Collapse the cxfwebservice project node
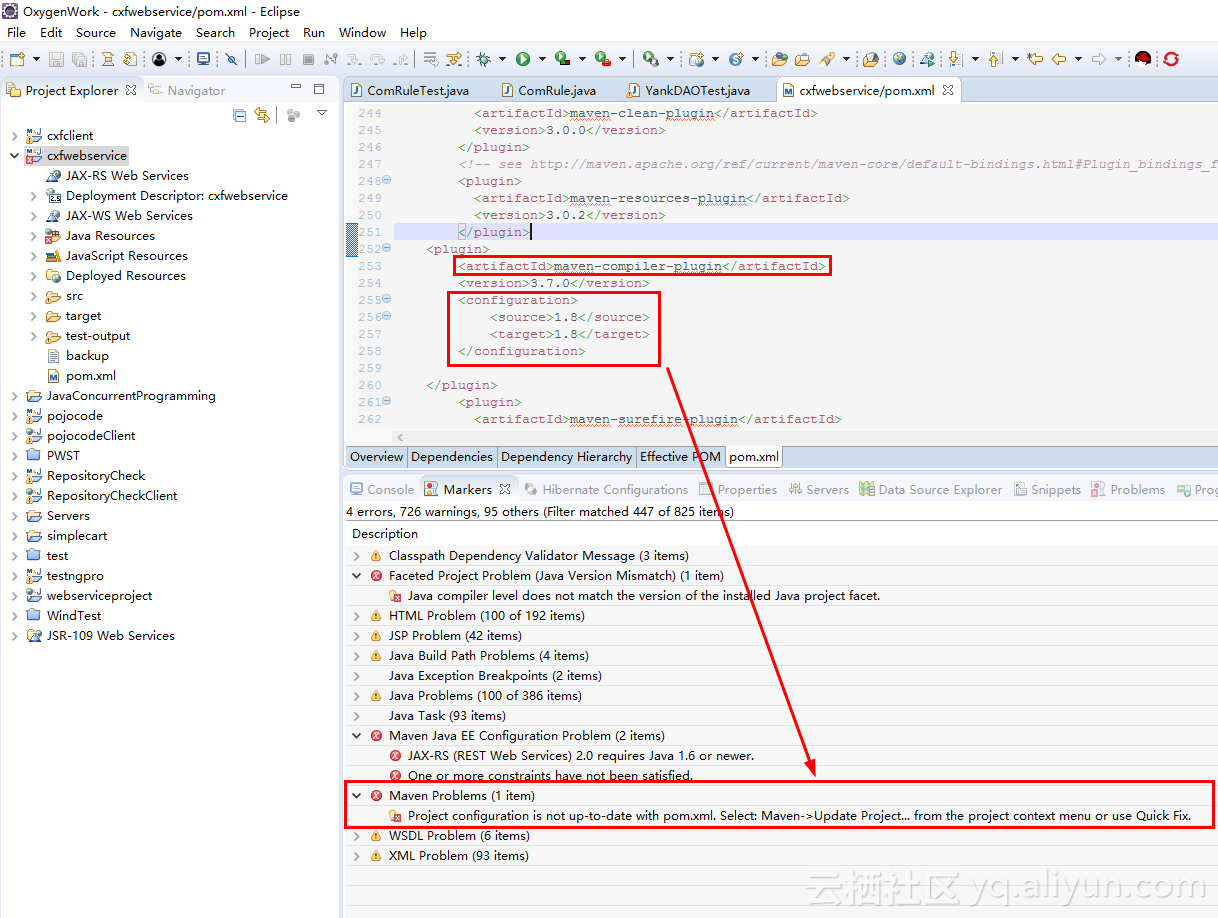This screenshot has width=1218, height=918. pyautogui.click(x=14, y=156)
